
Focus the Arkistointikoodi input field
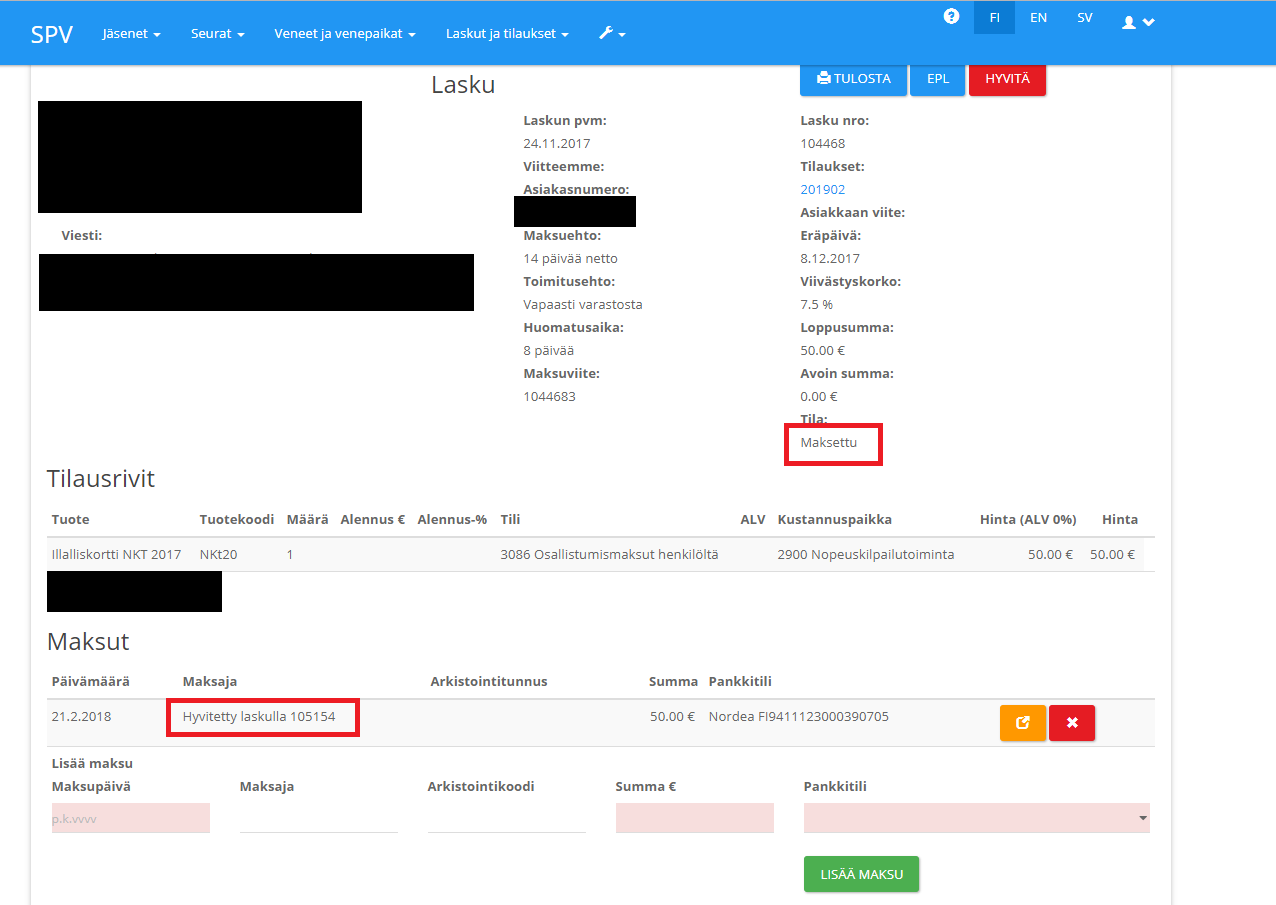point(507,818)
